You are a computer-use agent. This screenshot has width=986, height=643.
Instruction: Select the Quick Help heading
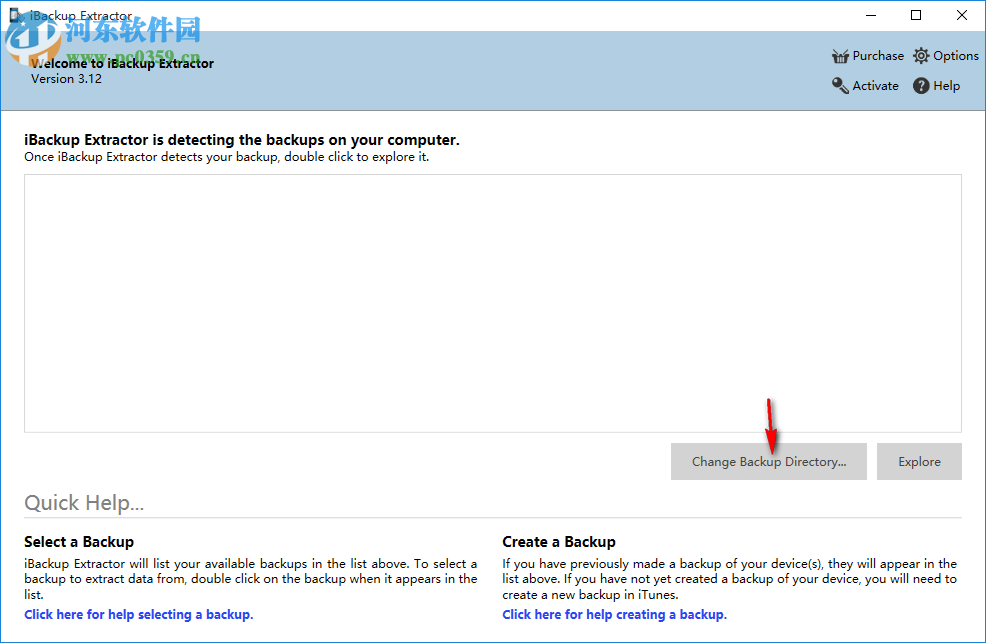pyautogui.click(x=83, y=503)
